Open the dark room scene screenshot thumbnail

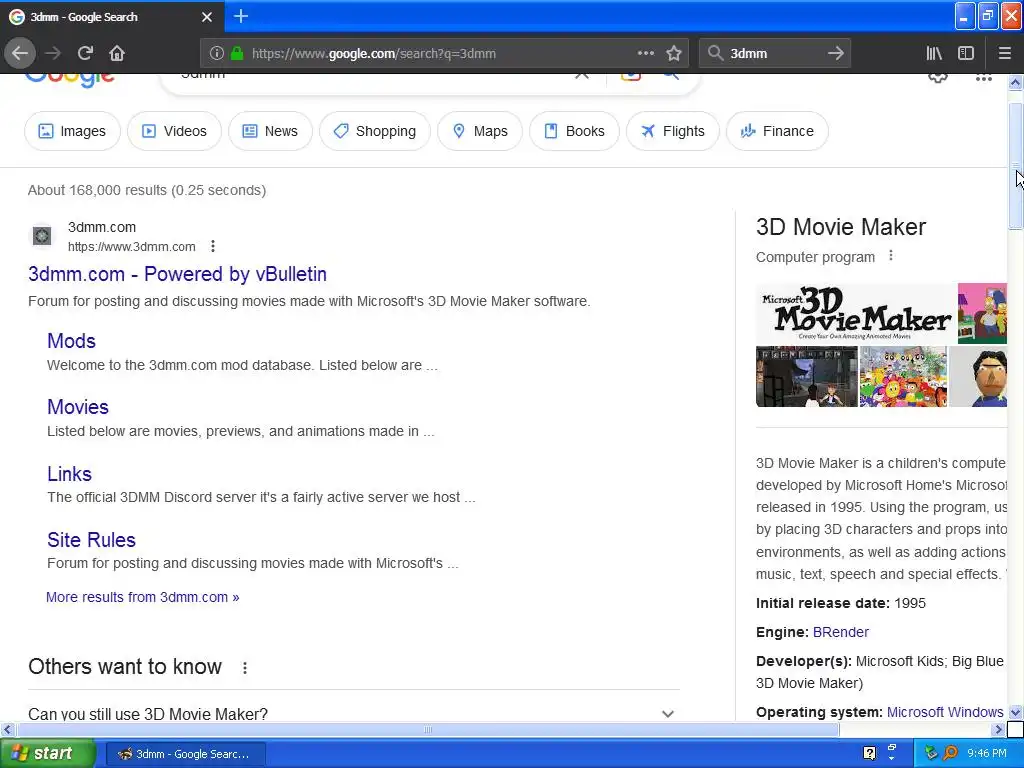(x=807, y=377)
